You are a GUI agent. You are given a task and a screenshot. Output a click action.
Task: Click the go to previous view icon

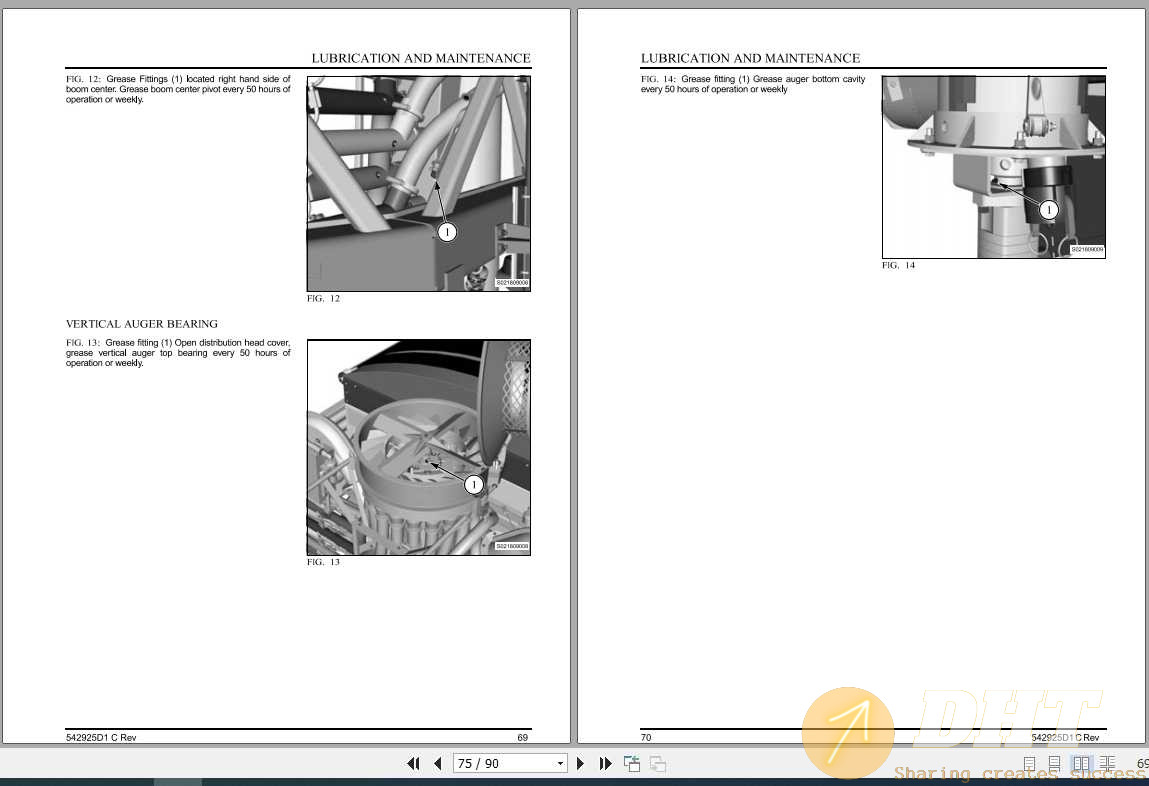point(632,763)
